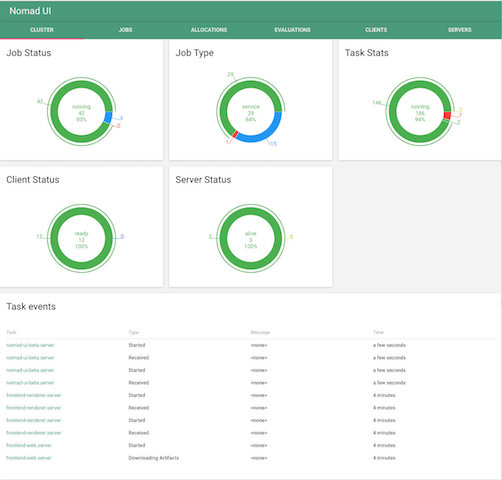
Task: Open the Clients tab
Action: click(376, 30)
